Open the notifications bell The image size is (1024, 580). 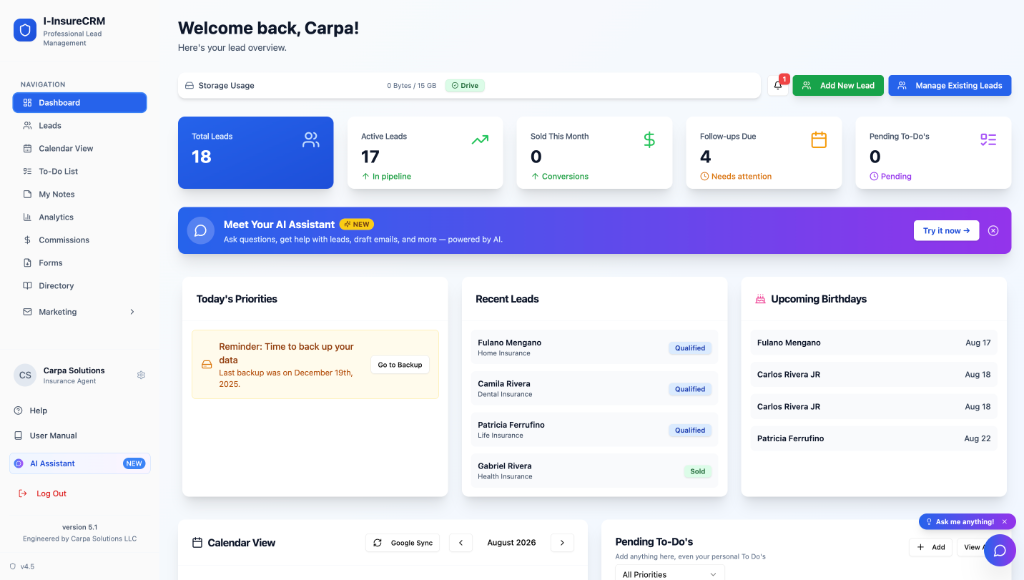pos(778,86)
